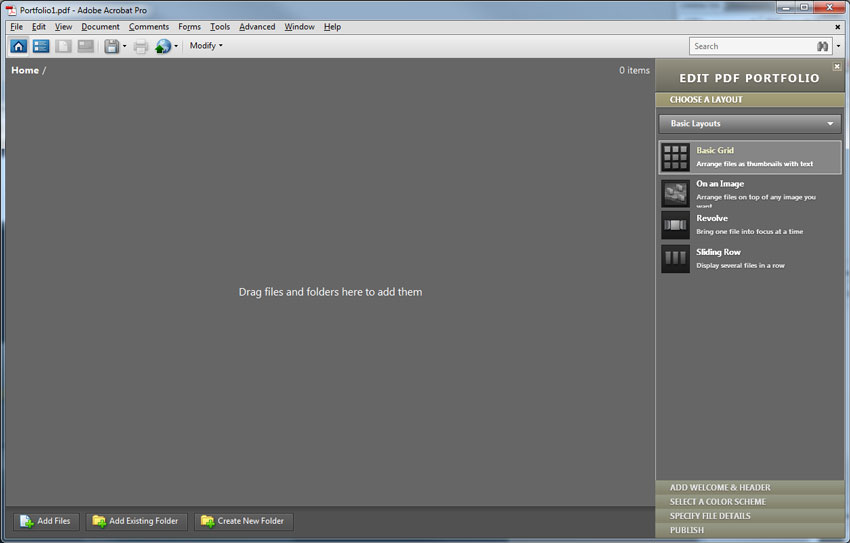Screen dimensions: 850x543
Task: Switch to file details list view
Action: (41, 46)
